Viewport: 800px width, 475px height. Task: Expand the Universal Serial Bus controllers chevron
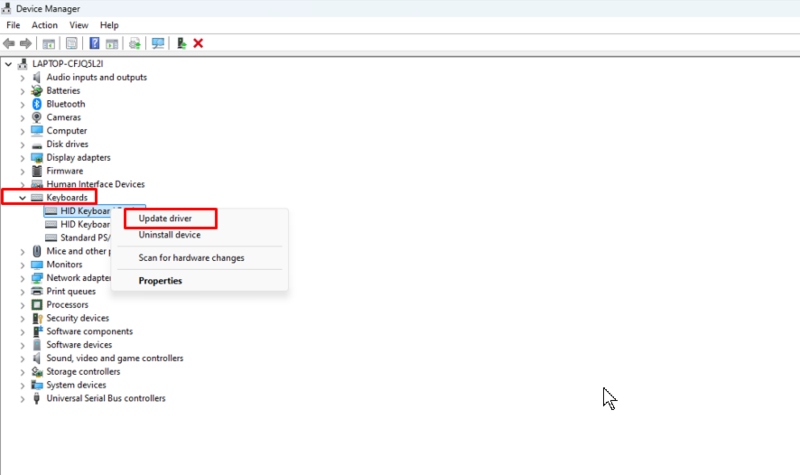tap(22, 399)
